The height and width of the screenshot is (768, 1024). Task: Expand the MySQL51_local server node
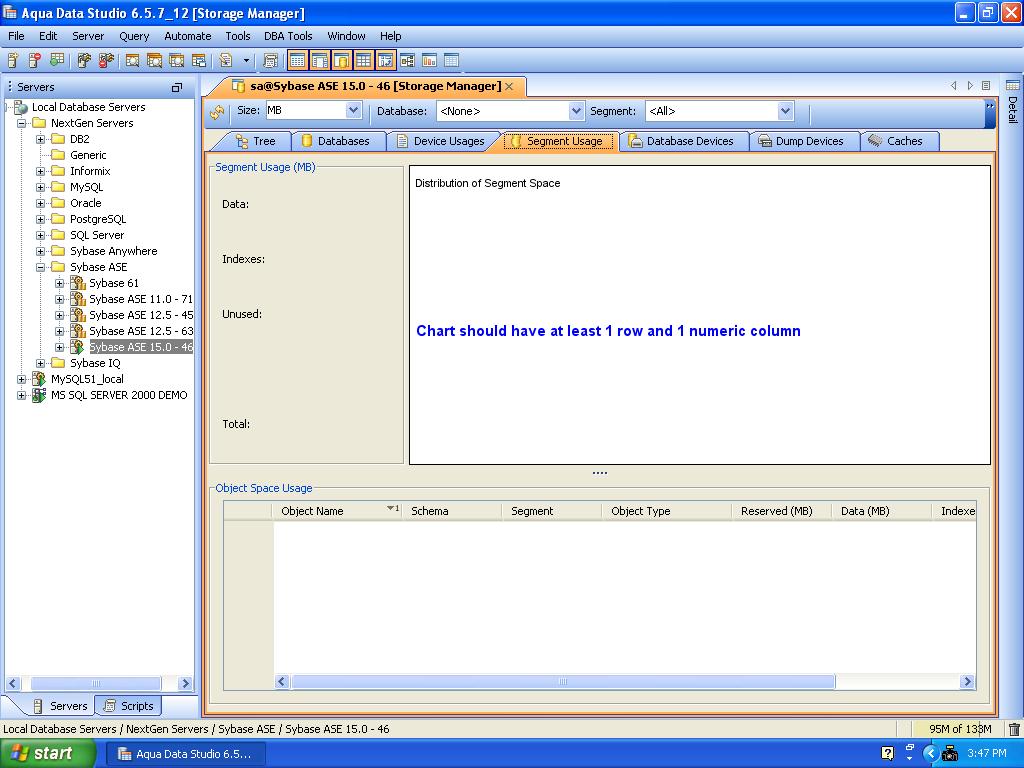(x=22, y=379)
